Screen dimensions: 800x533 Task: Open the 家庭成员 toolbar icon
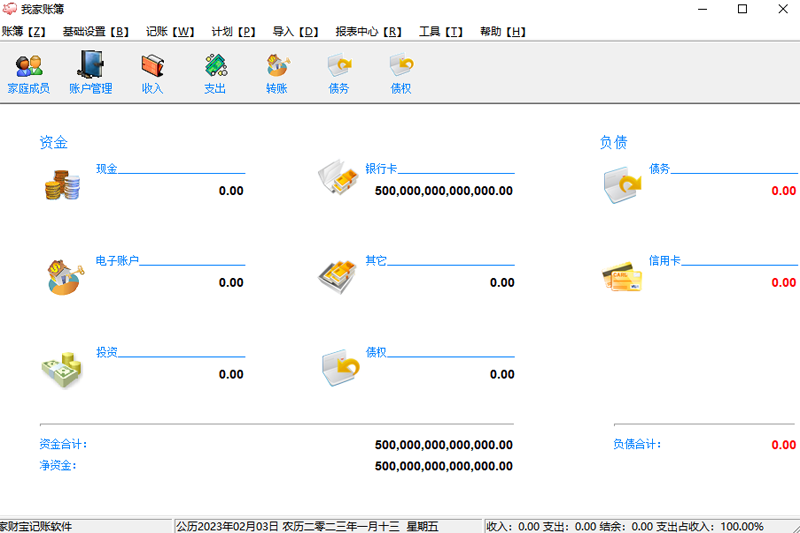(28, 74)
